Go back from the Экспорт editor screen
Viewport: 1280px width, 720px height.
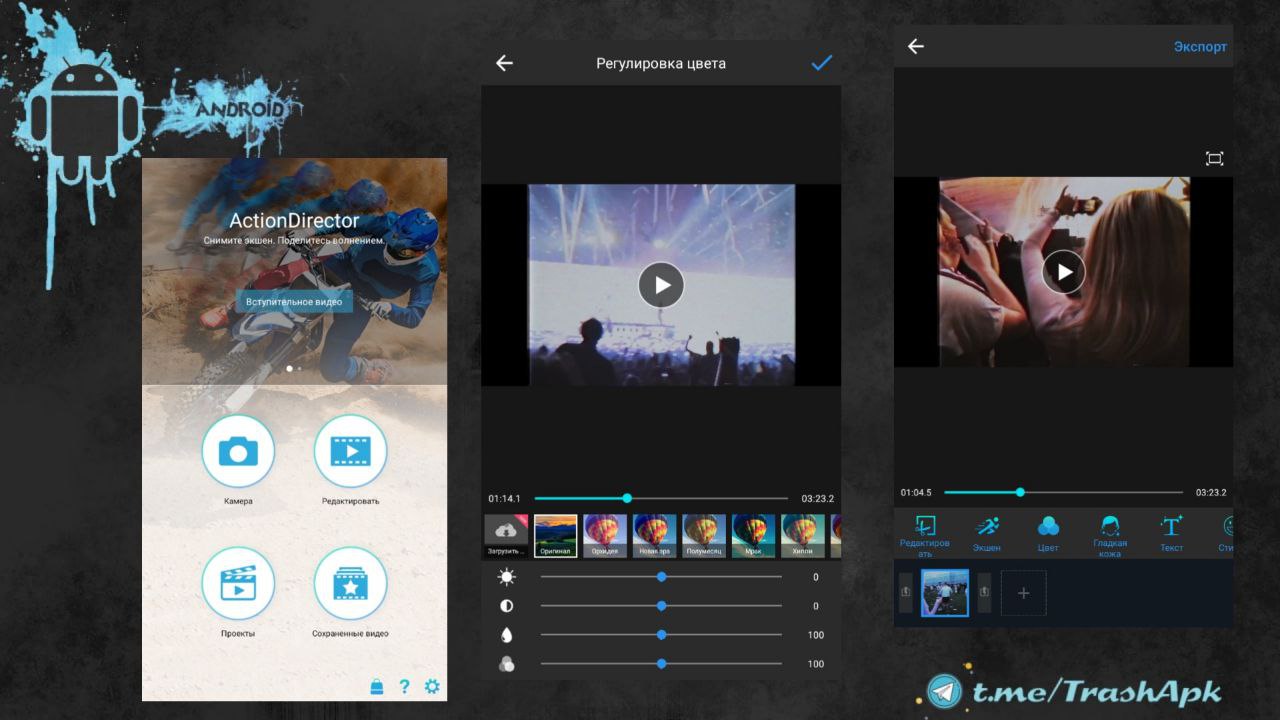click(915, 46)
